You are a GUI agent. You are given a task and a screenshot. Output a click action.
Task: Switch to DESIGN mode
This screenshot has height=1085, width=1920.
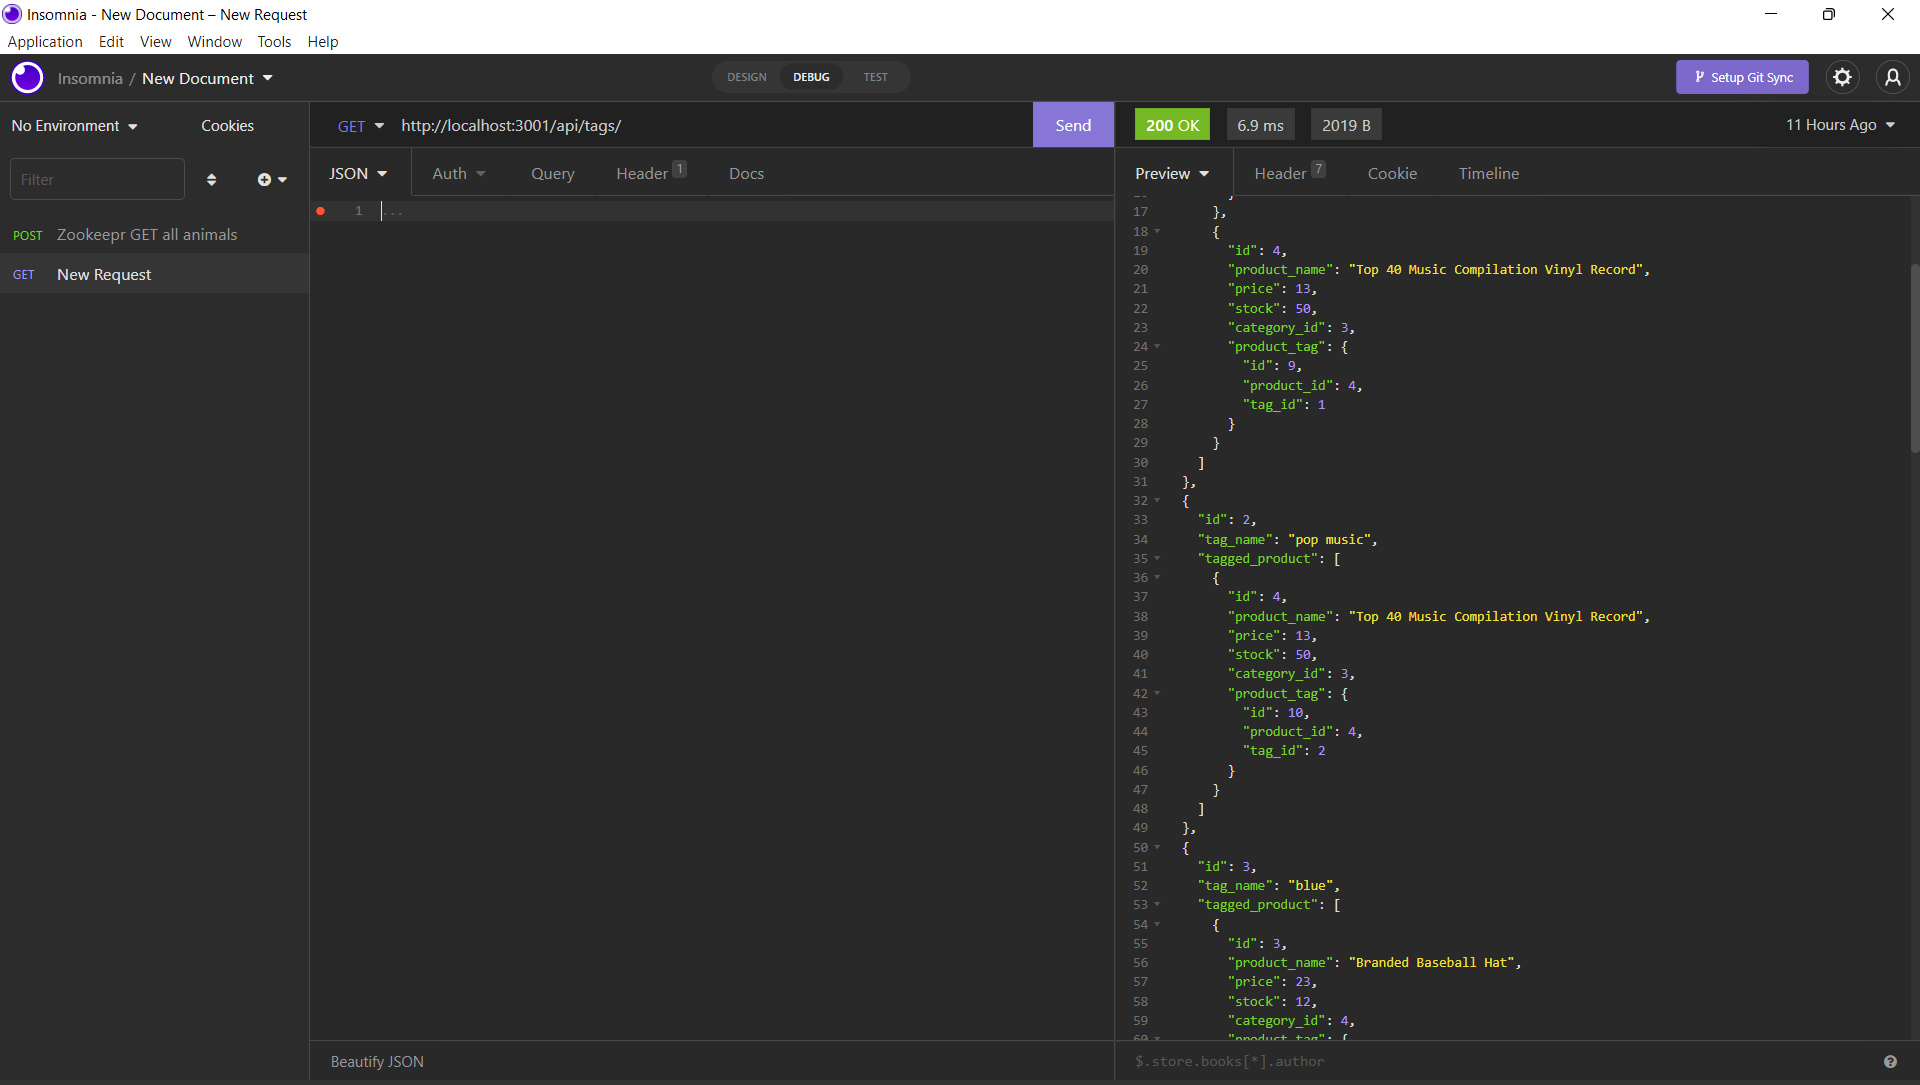pos(746,77)
